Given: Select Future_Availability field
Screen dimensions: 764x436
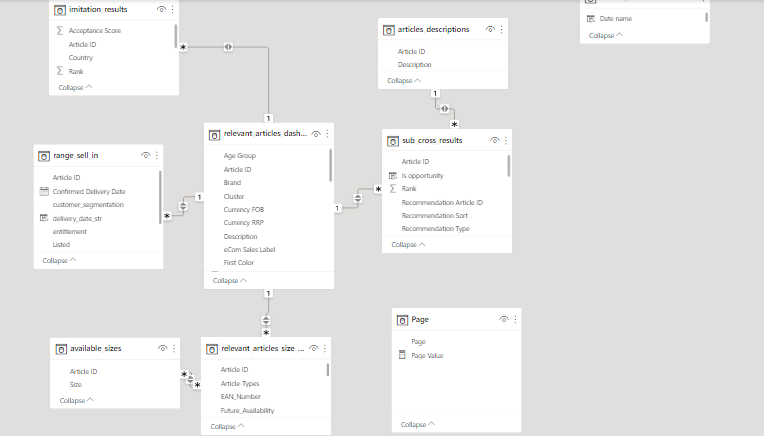Looking at the screenshot, I should pos(248,411).
